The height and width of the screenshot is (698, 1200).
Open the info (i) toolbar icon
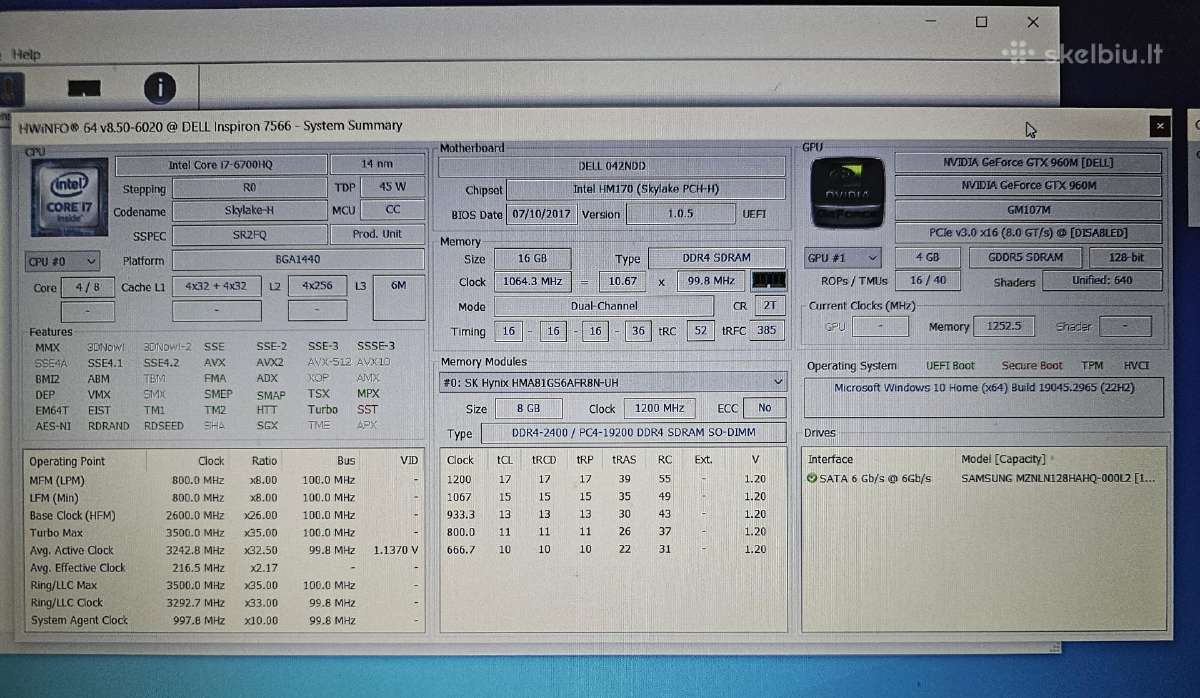[159, 88]
